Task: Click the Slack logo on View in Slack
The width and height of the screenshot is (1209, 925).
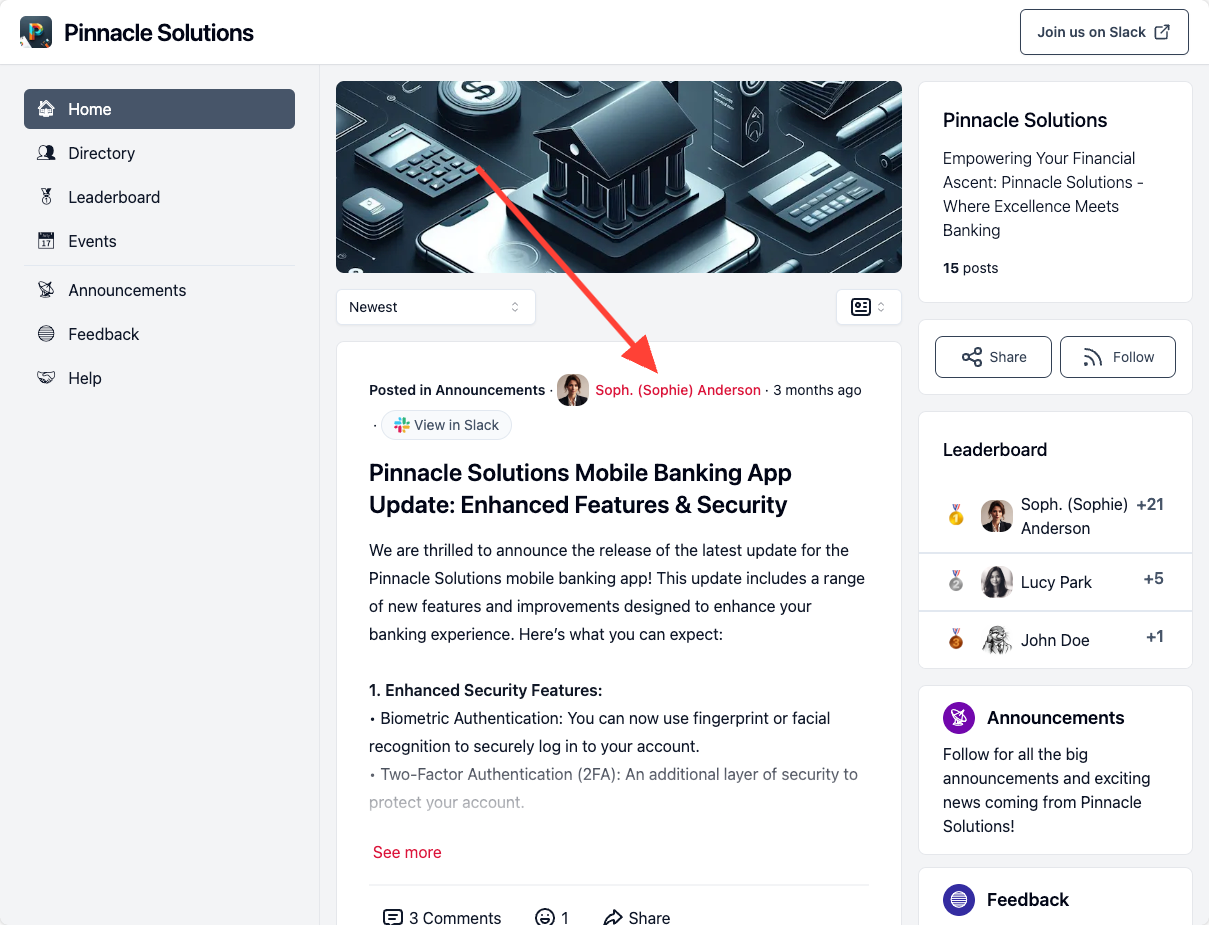Action: click(x=399, y=425)
